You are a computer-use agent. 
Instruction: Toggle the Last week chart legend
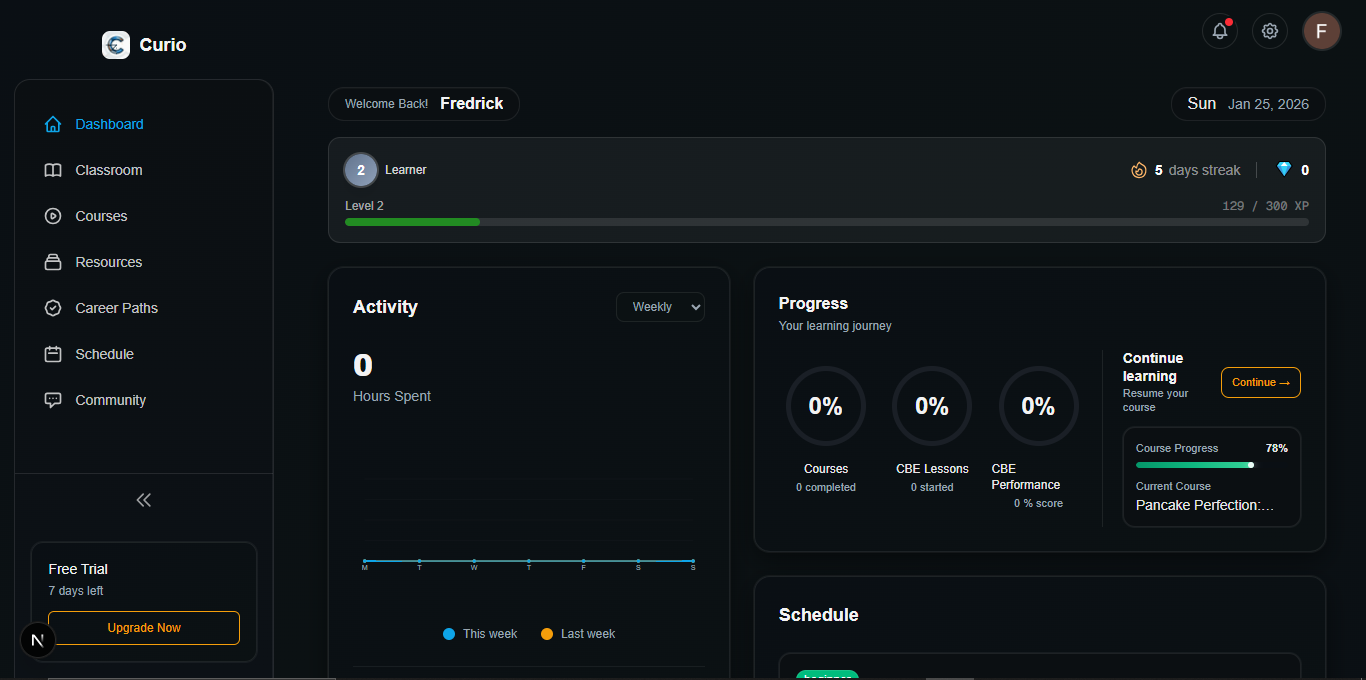(x=578, y=634)
